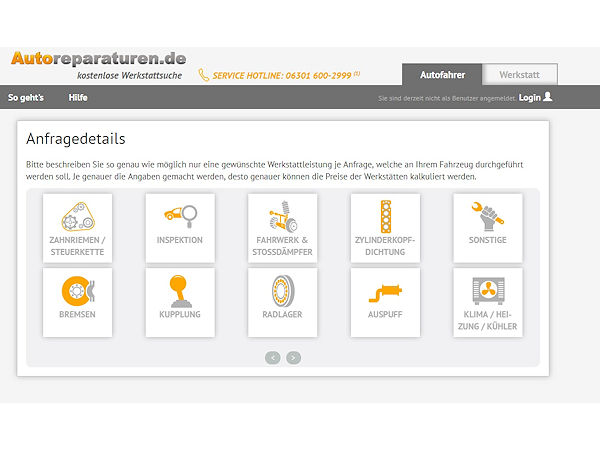Click the RADLAGER label text
The image size is (600, 450).
282,314
